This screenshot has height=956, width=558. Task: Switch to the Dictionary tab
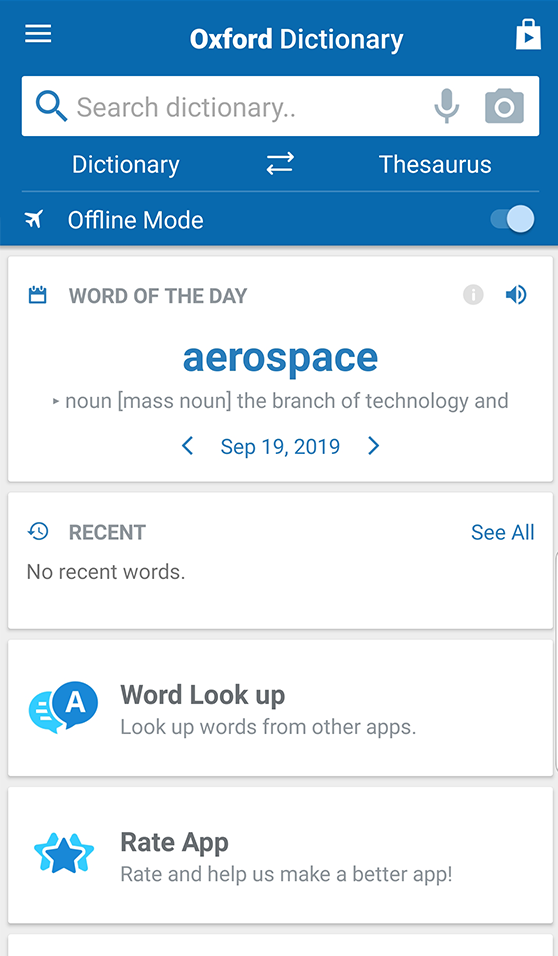click(x=126, y=165)
